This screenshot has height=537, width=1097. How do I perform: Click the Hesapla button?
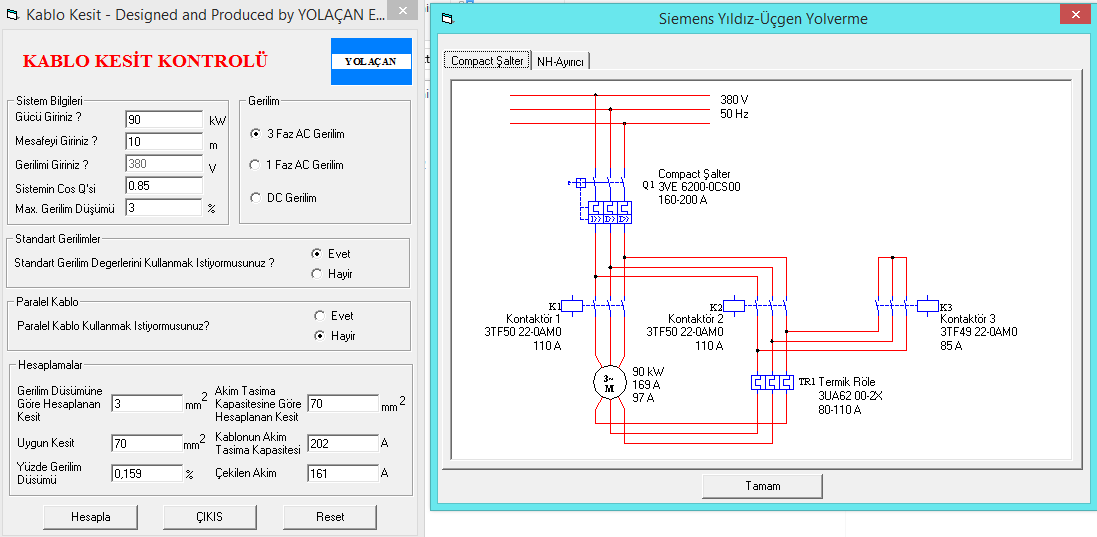point(91,517)
